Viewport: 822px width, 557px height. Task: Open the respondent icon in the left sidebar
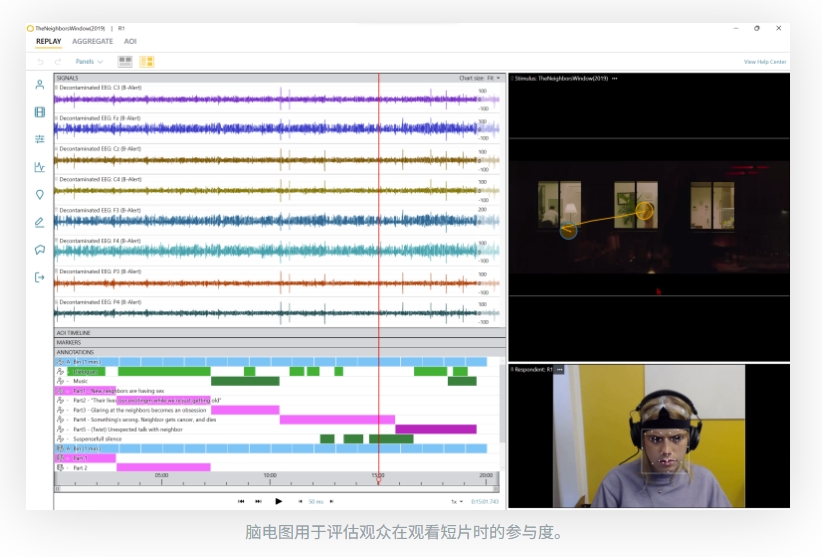click(40, 84)
